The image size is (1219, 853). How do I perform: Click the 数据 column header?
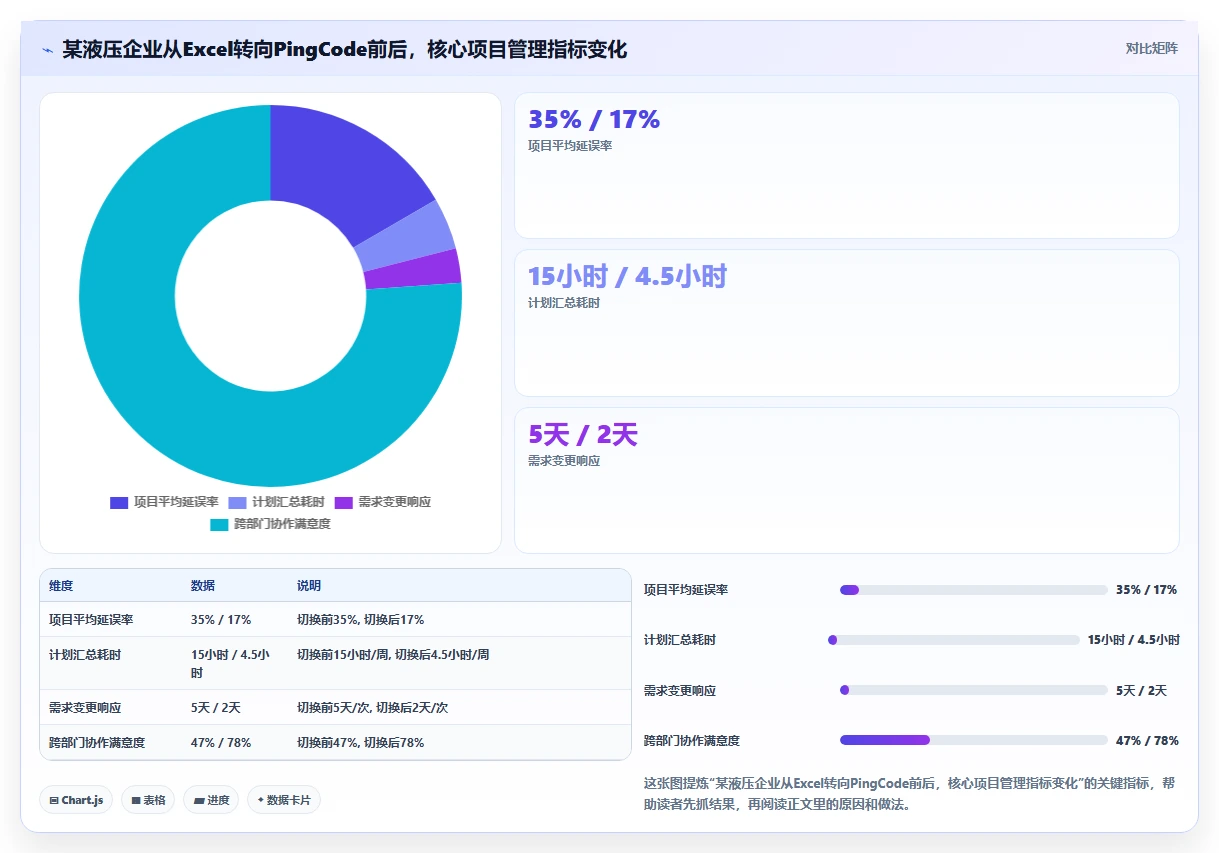pos(203,586)
